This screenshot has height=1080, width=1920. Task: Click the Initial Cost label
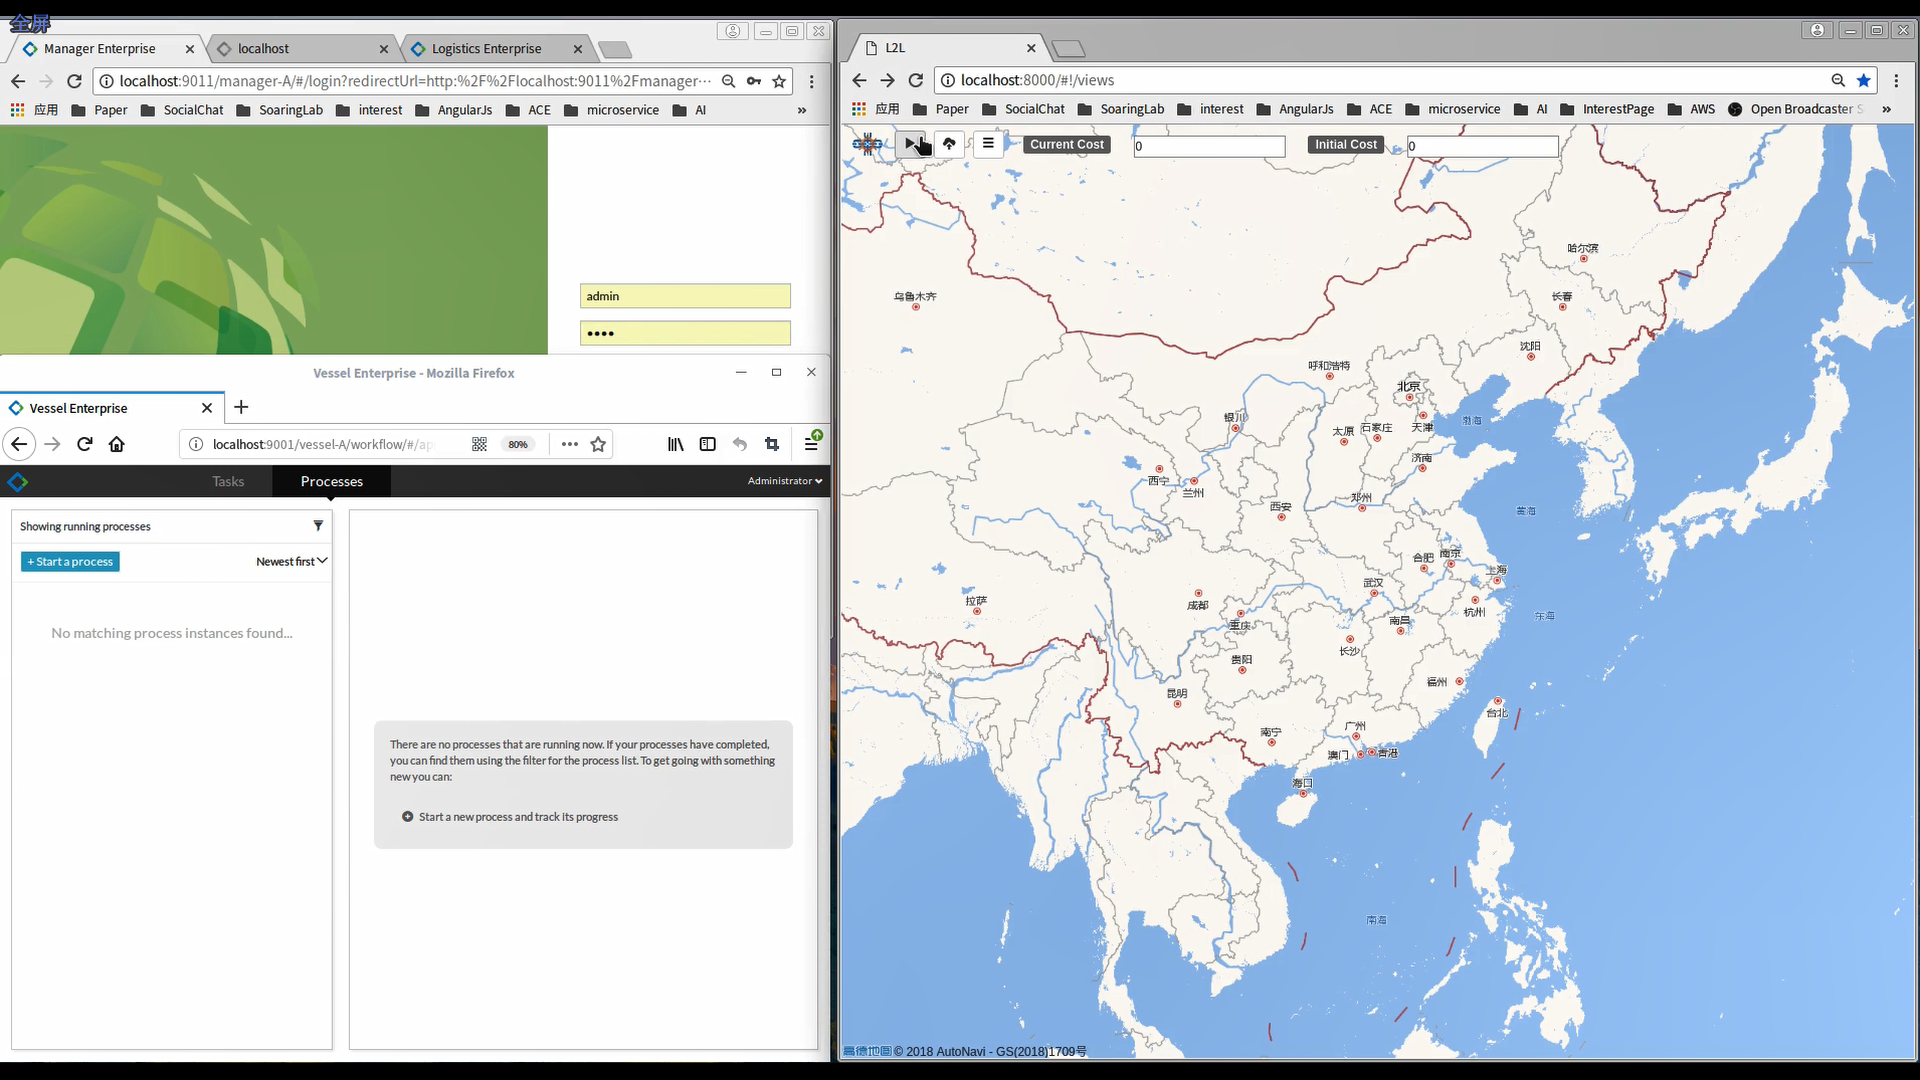(x=1345, y=145)
